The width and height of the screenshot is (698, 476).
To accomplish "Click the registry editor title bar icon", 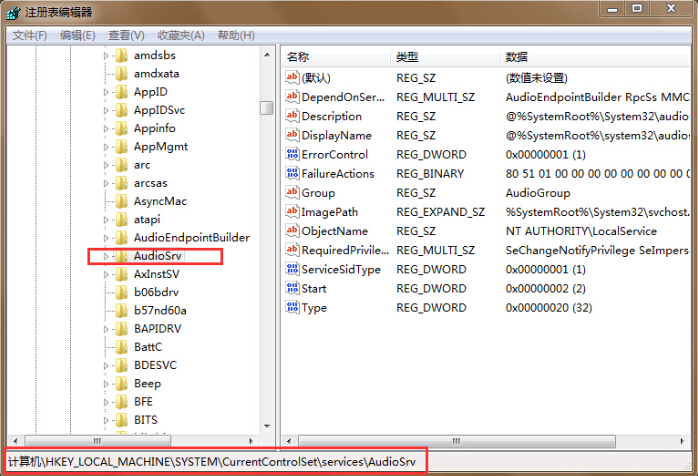I will point(11,12).
